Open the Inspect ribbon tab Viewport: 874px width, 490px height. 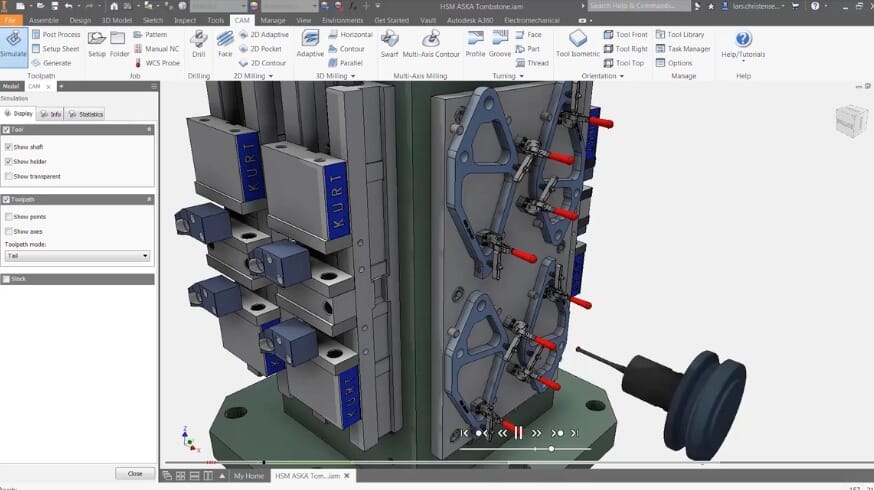click(x=185, y=19)
